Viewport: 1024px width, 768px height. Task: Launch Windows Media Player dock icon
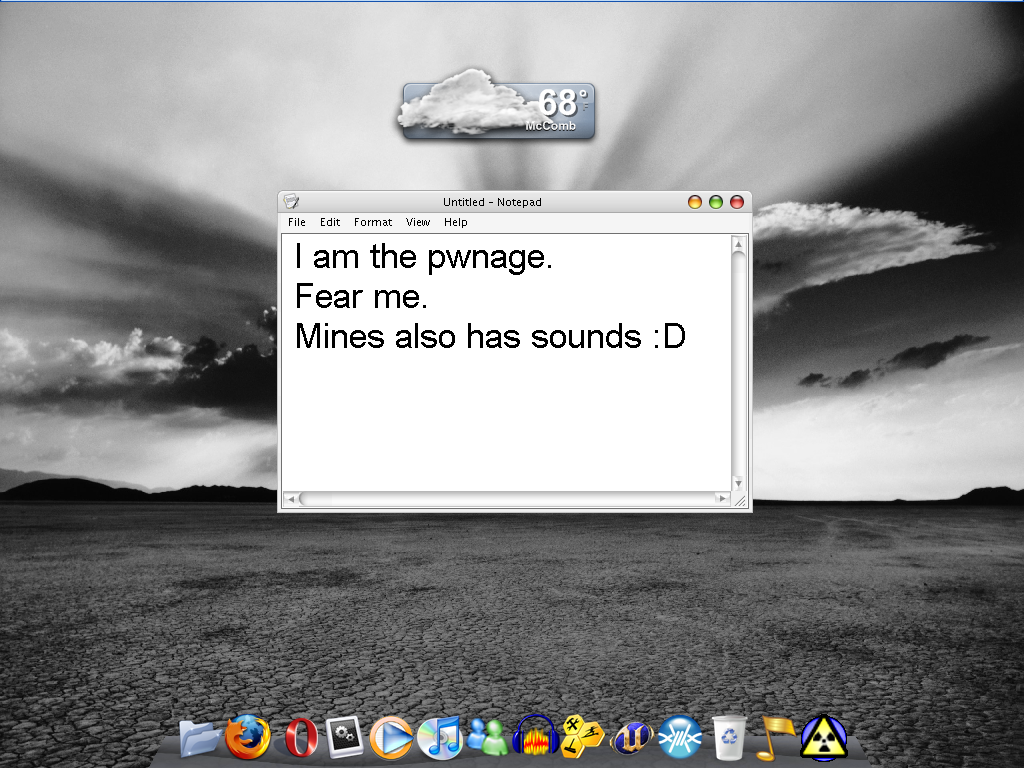tap(391, 739)
